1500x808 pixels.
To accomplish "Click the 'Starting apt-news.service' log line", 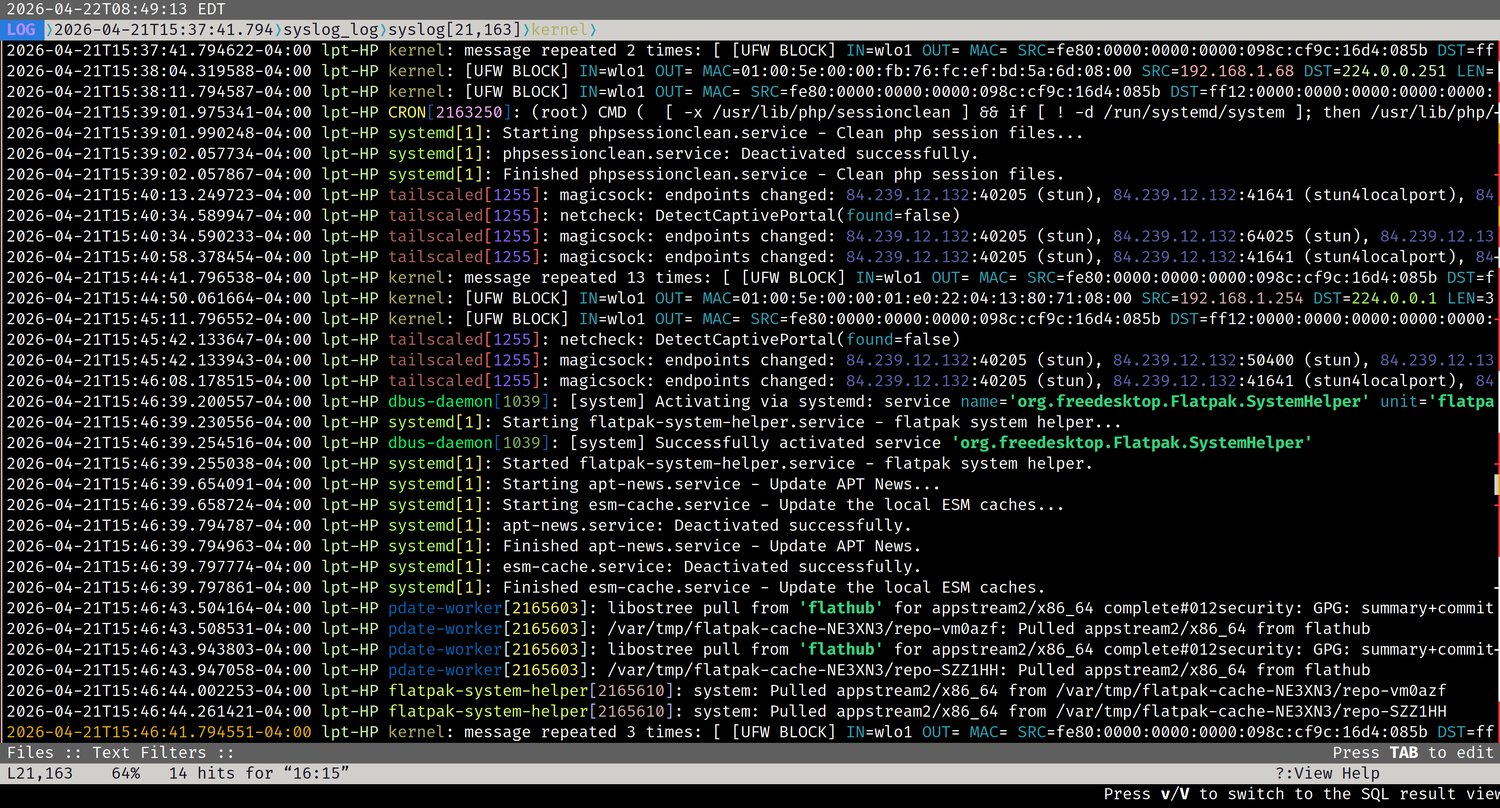I will click(x=700, y=484).
